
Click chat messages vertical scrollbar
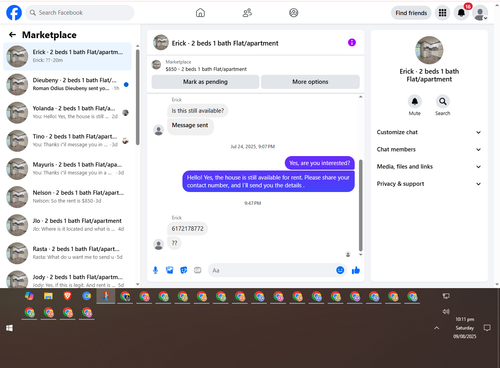coord(360,205)
